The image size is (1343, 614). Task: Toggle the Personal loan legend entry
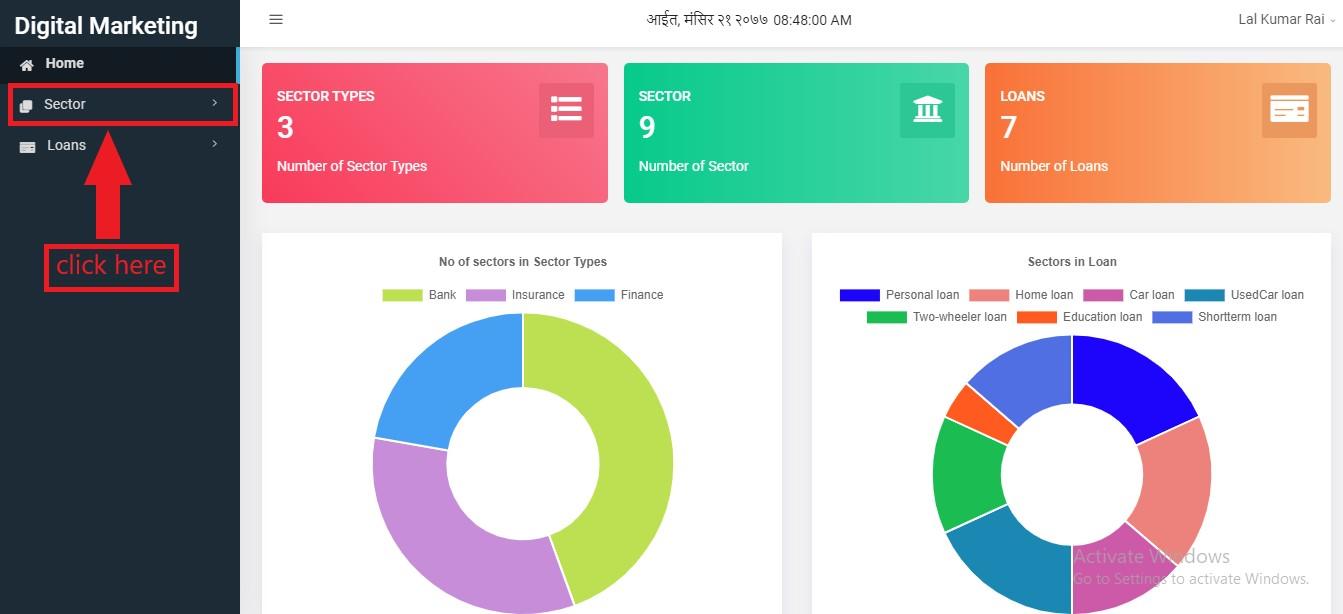point(899,295)
